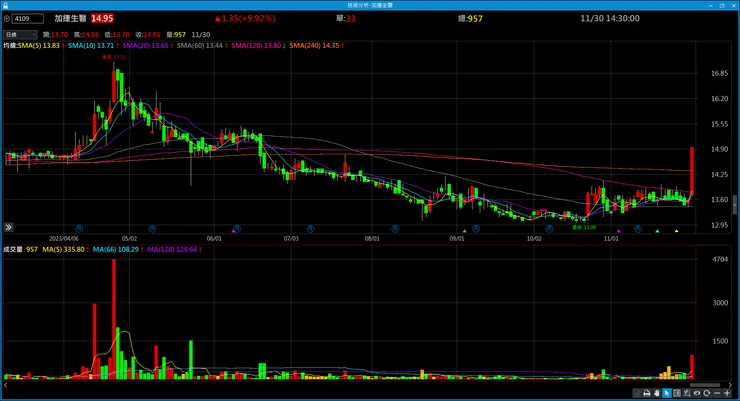Click the 2023/04/06 date label
This screenshot has width=740, height=401.
pos(64,238)
